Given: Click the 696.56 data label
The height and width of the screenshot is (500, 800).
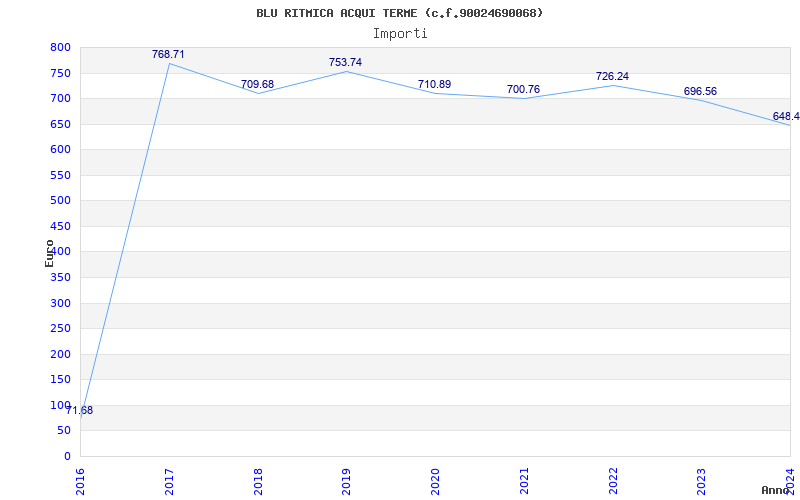Looking at the screenshot, I should (x=701, y=92).
